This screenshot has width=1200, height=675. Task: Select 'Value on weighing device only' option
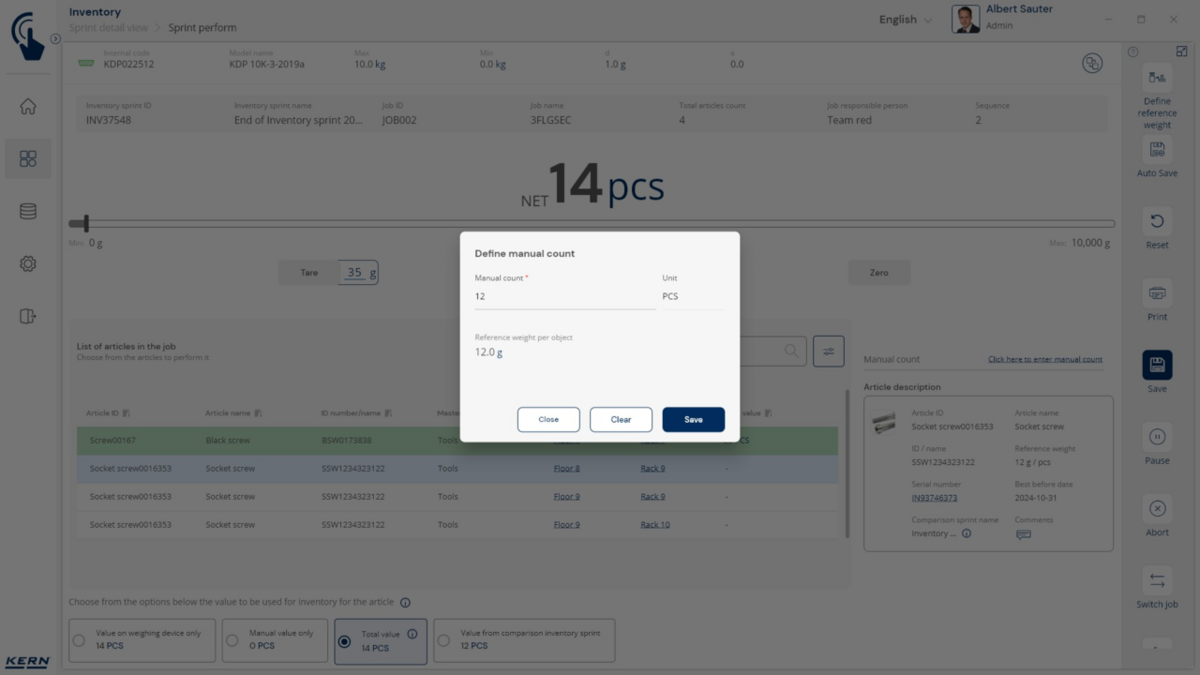coord(79,641)
